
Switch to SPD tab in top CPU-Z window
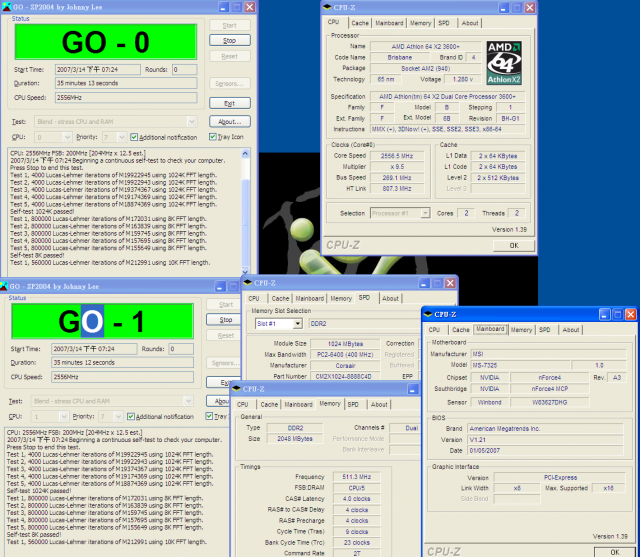click(x=444, y=23)
